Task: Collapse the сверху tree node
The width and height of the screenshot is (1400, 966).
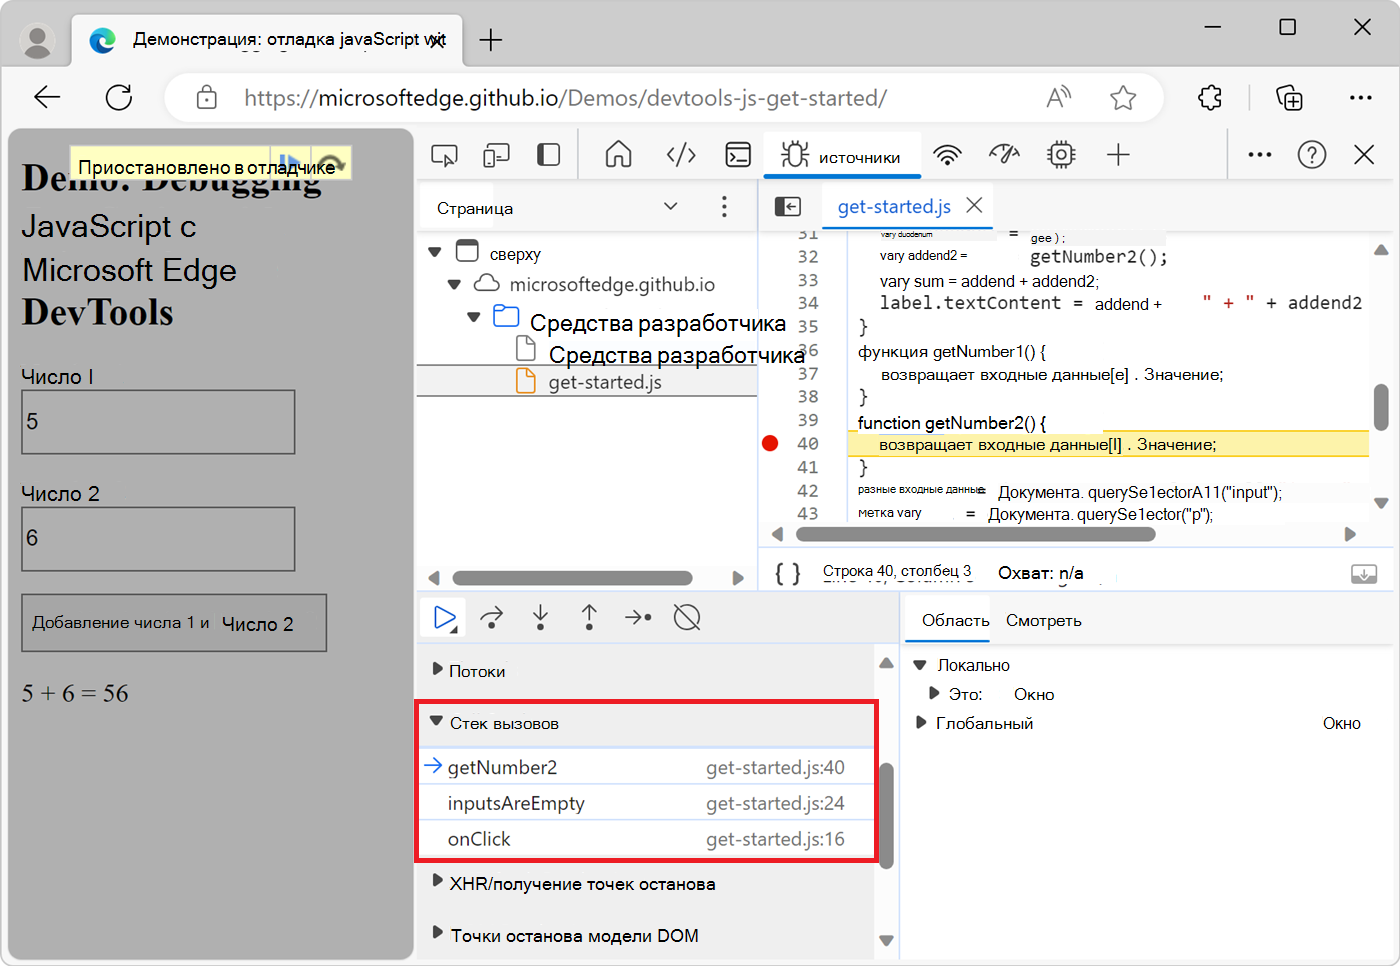Action: [x=435, y=253]
